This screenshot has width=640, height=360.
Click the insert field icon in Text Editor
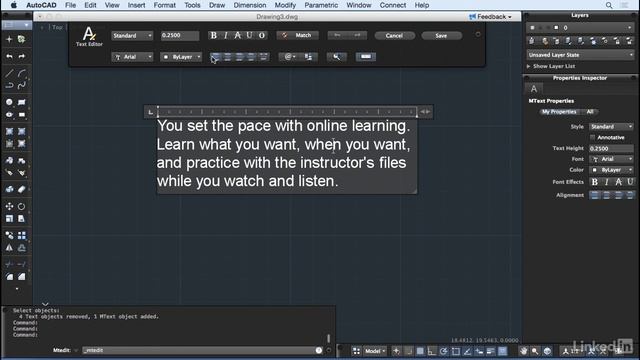pos(308,57)
